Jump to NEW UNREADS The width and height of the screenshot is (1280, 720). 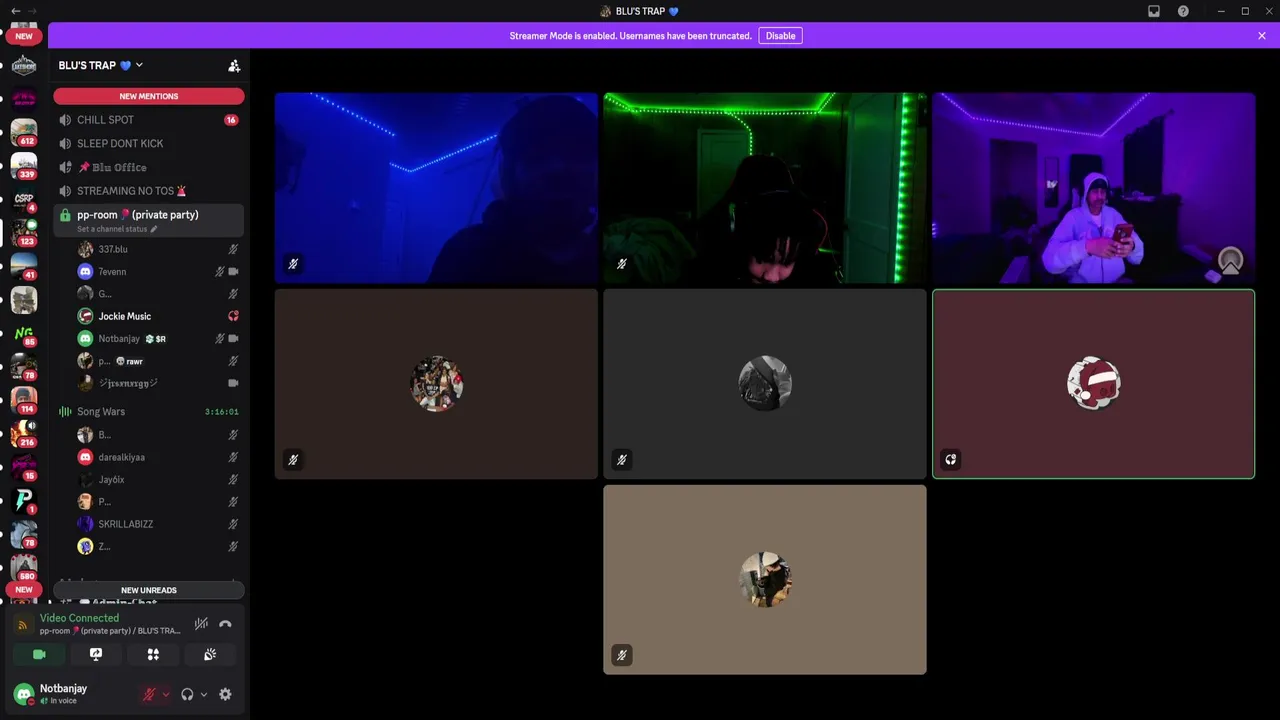[x=149, y=590]
